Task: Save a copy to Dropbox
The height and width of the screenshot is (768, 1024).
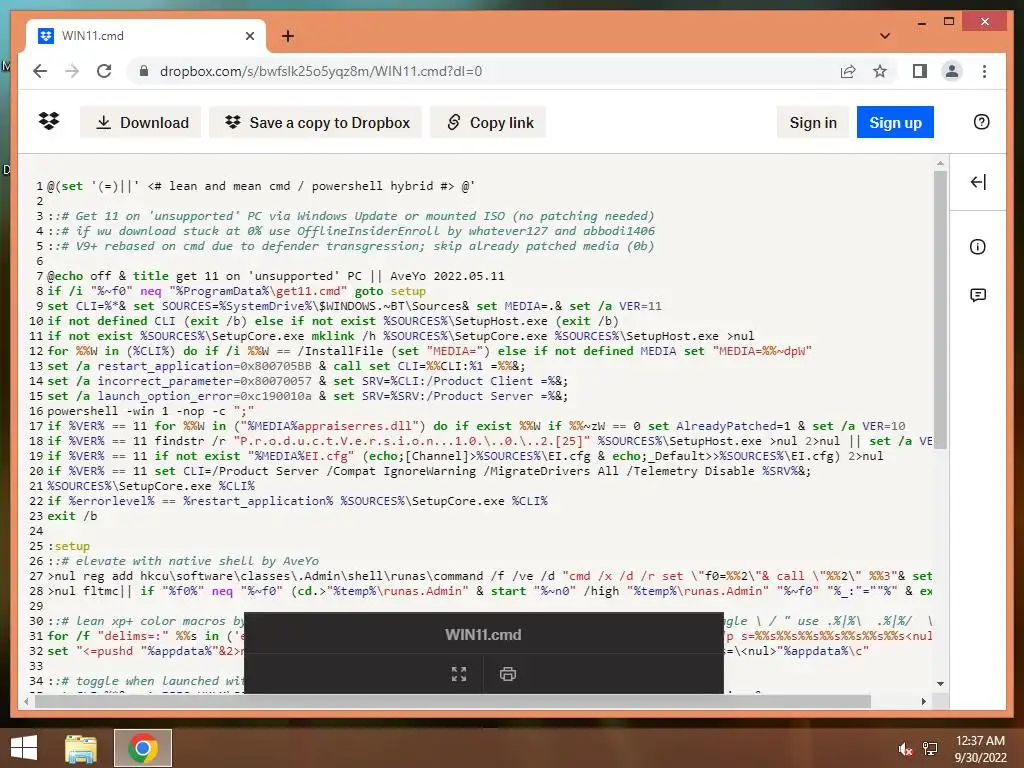Action: (315, 122)
